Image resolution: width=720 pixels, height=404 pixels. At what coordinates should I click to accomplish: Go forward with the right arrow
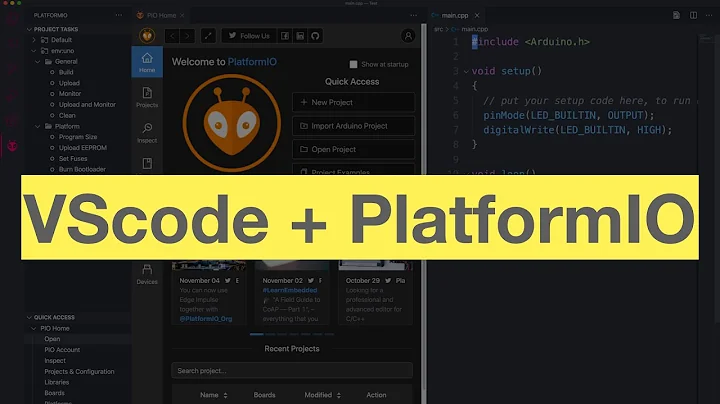tap(187, 36)
